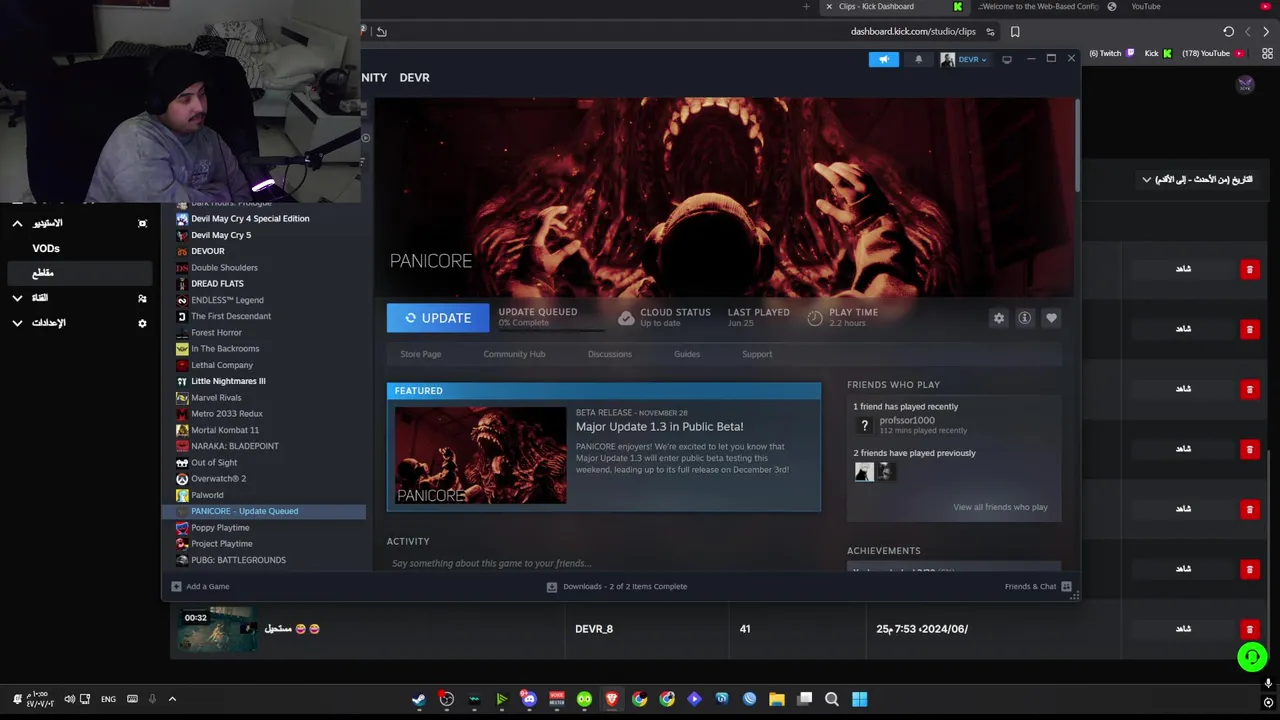Select PANICORE - Update Queued entry
The height and width of the screenshot is (720, 1280).
264,511
